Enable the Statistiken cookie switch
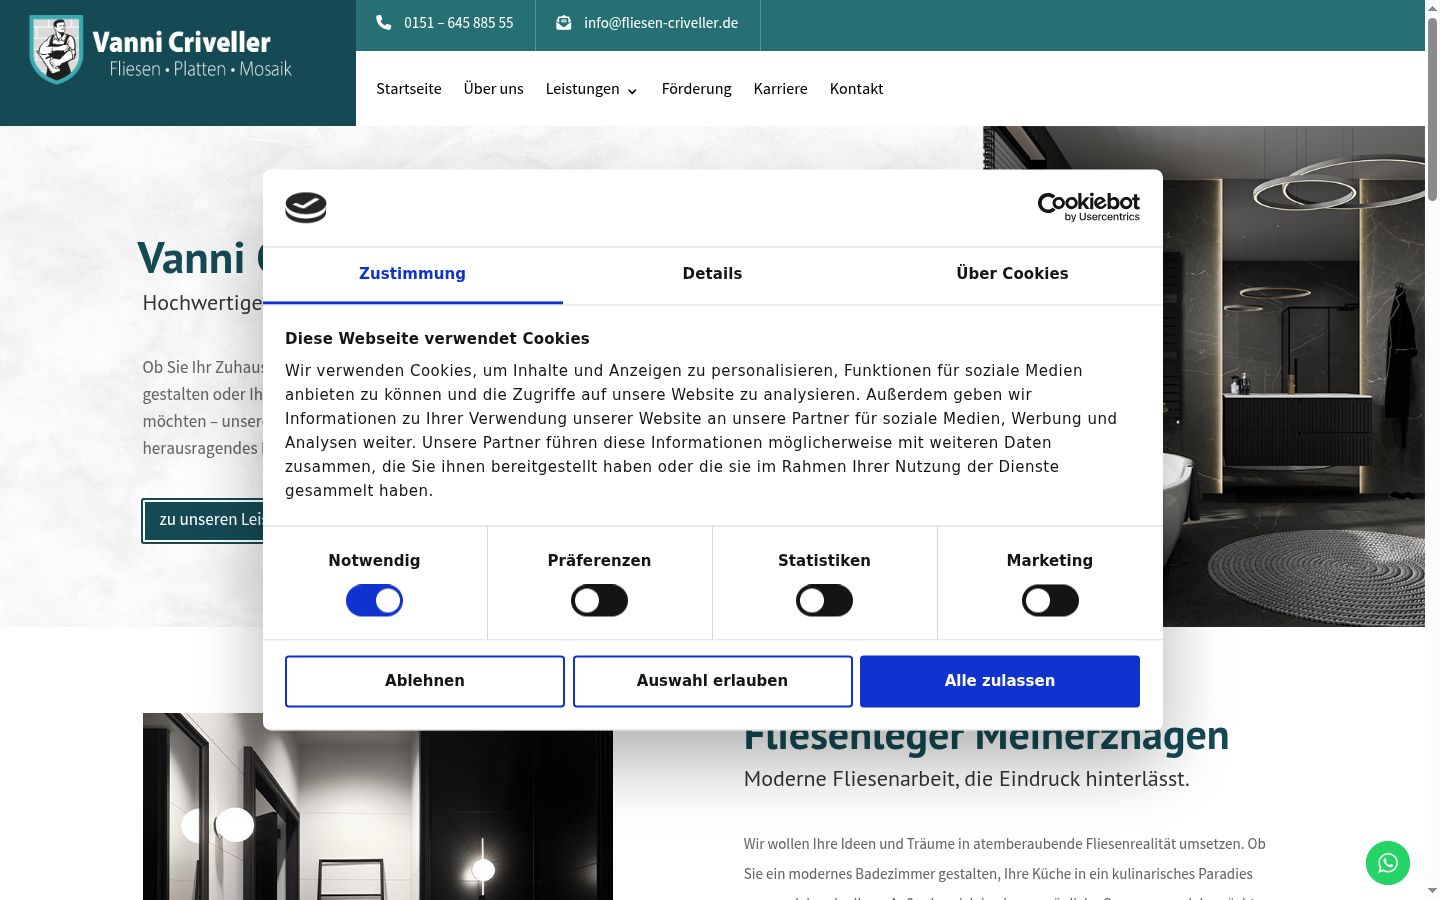Image resolution: width=1440 pixels, height=900 pixels. point(824,601)
